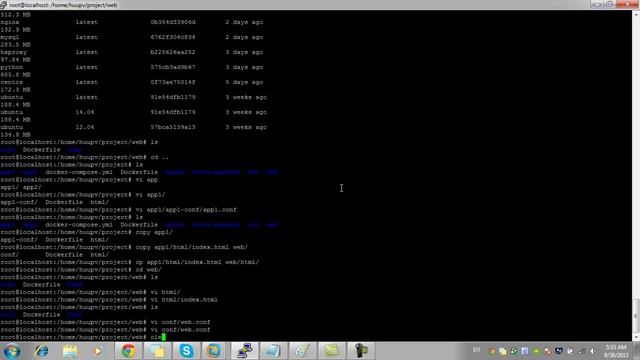Open PuTTY system menu icon in title bar
The width and height of the screenshot is (640, 360).
tap(4, 5)
